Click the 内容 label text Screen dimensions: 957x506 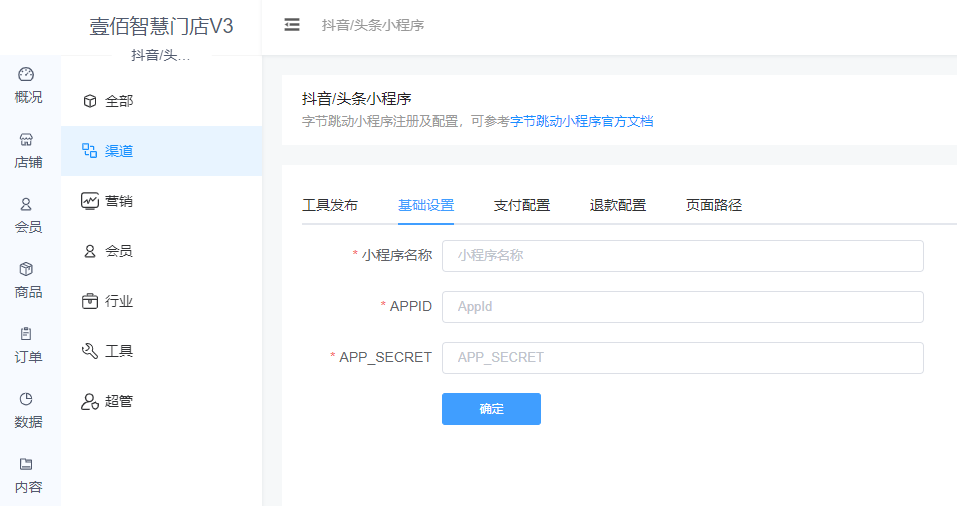point(28,487)
